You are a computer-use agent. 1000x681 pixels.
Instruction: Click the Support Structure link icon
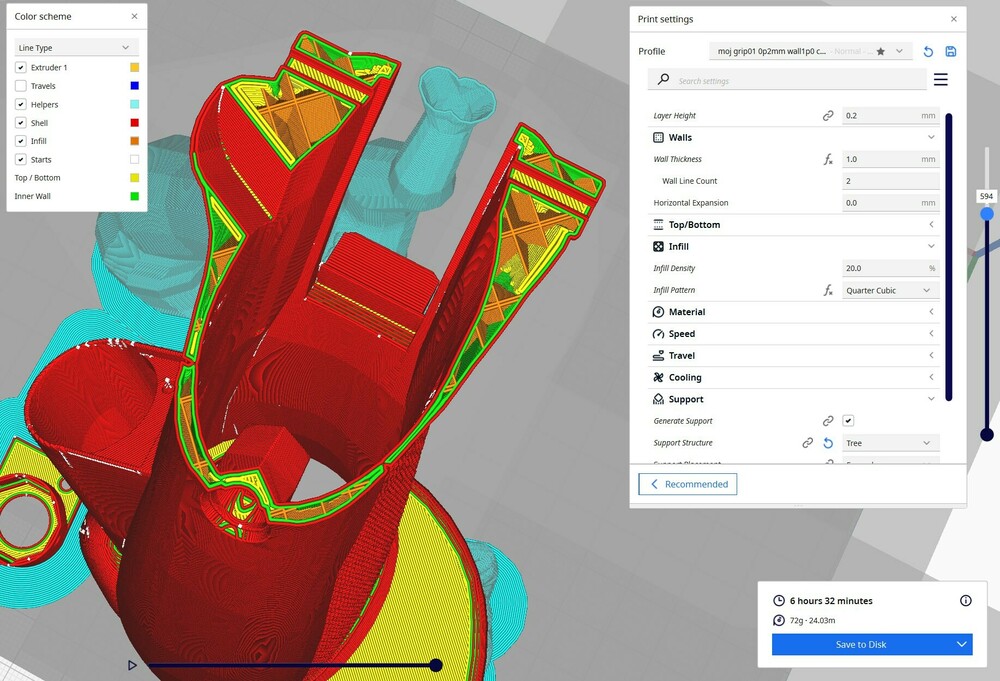point(807,443)
